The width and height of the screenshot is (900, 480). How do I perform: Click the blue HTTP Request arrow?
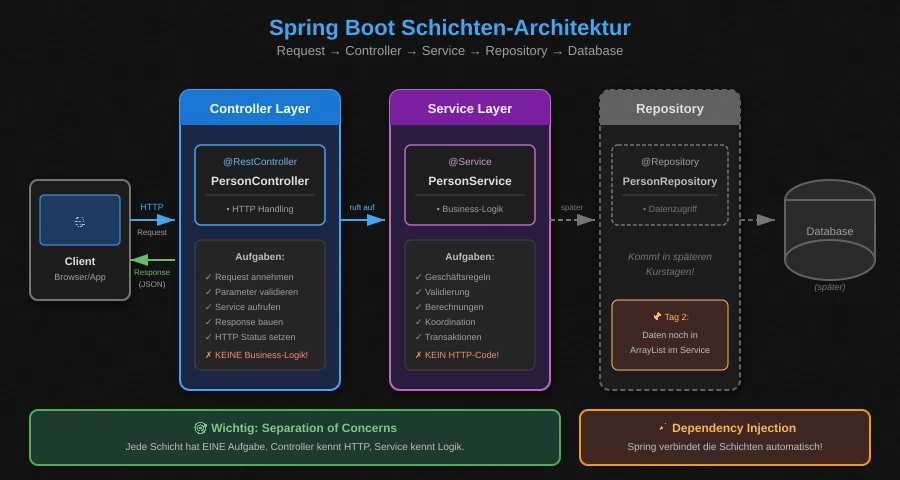(152, 220)
